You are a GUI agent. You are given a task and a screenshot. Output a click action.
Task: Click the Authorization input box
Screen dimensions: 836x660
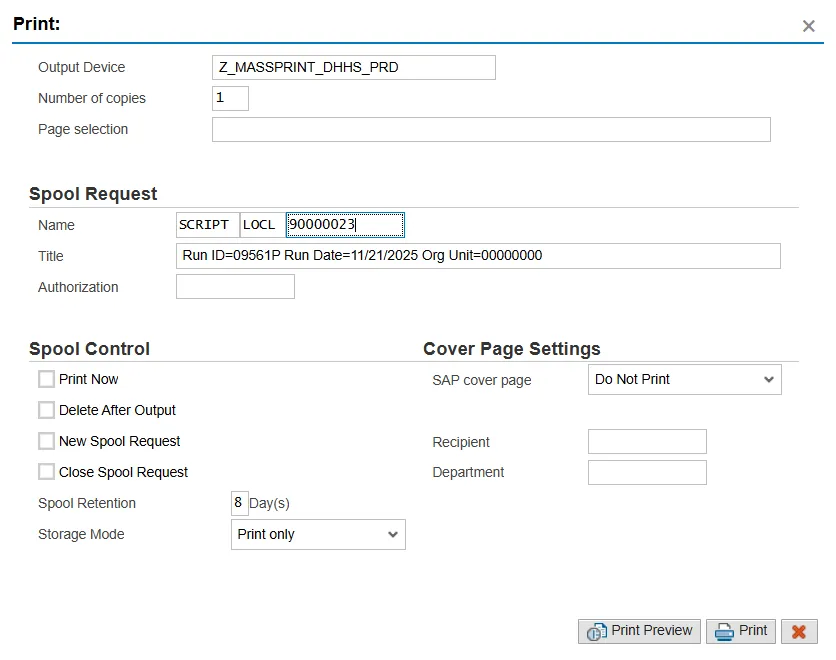tap(235, 287)
